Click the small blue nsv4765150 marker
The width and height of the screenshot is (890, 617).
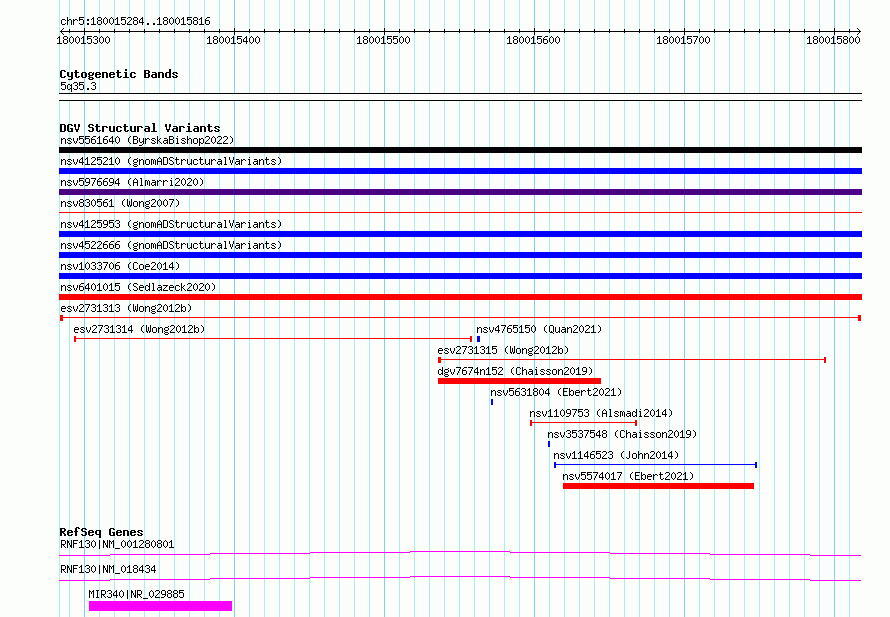pyautogui.click(x=478, y=339)
